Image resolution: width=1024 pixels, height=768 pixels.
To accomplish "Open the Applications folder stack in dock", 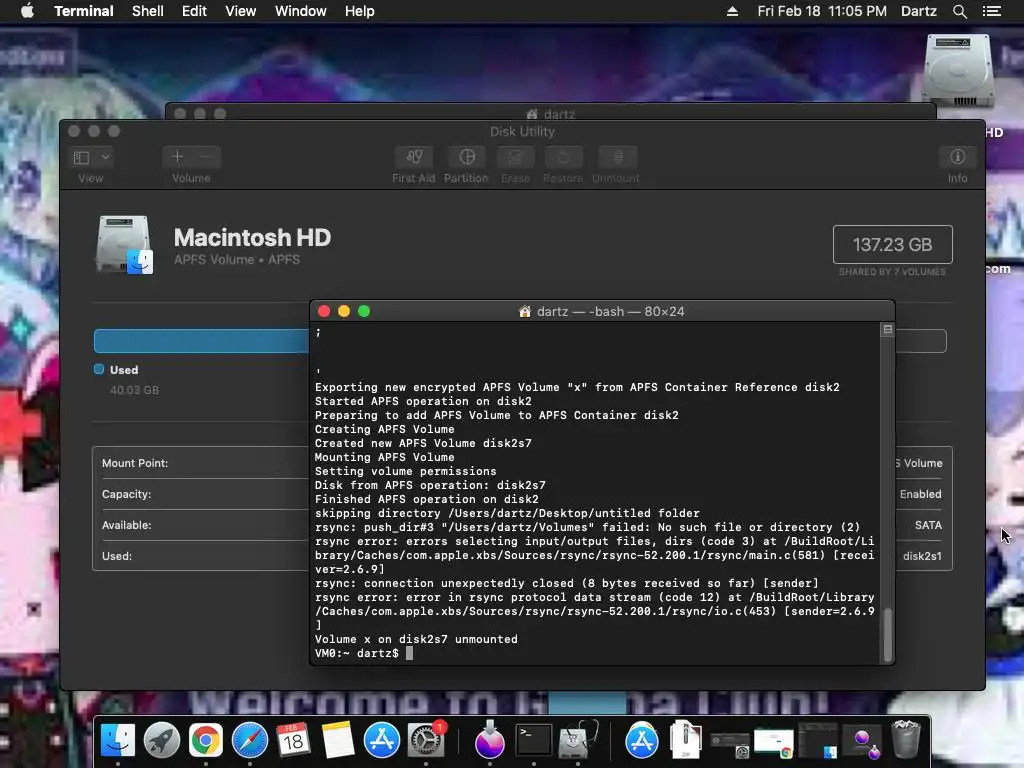I will [x=642, y=741].
